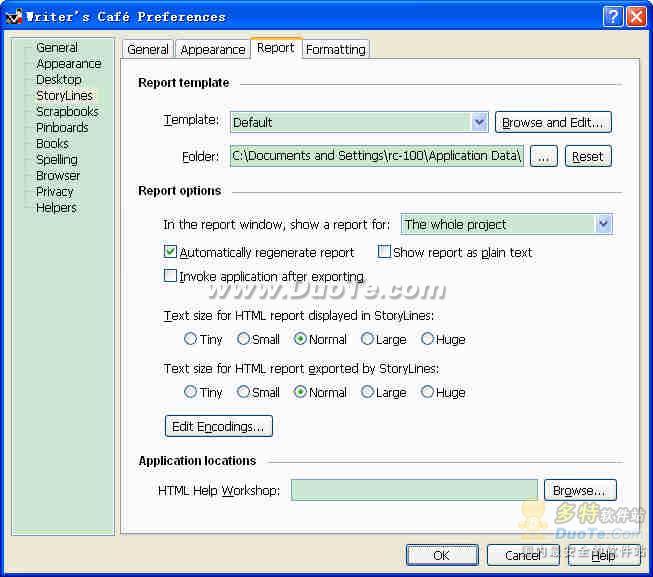Open the StoryLines preferences category

64,95
